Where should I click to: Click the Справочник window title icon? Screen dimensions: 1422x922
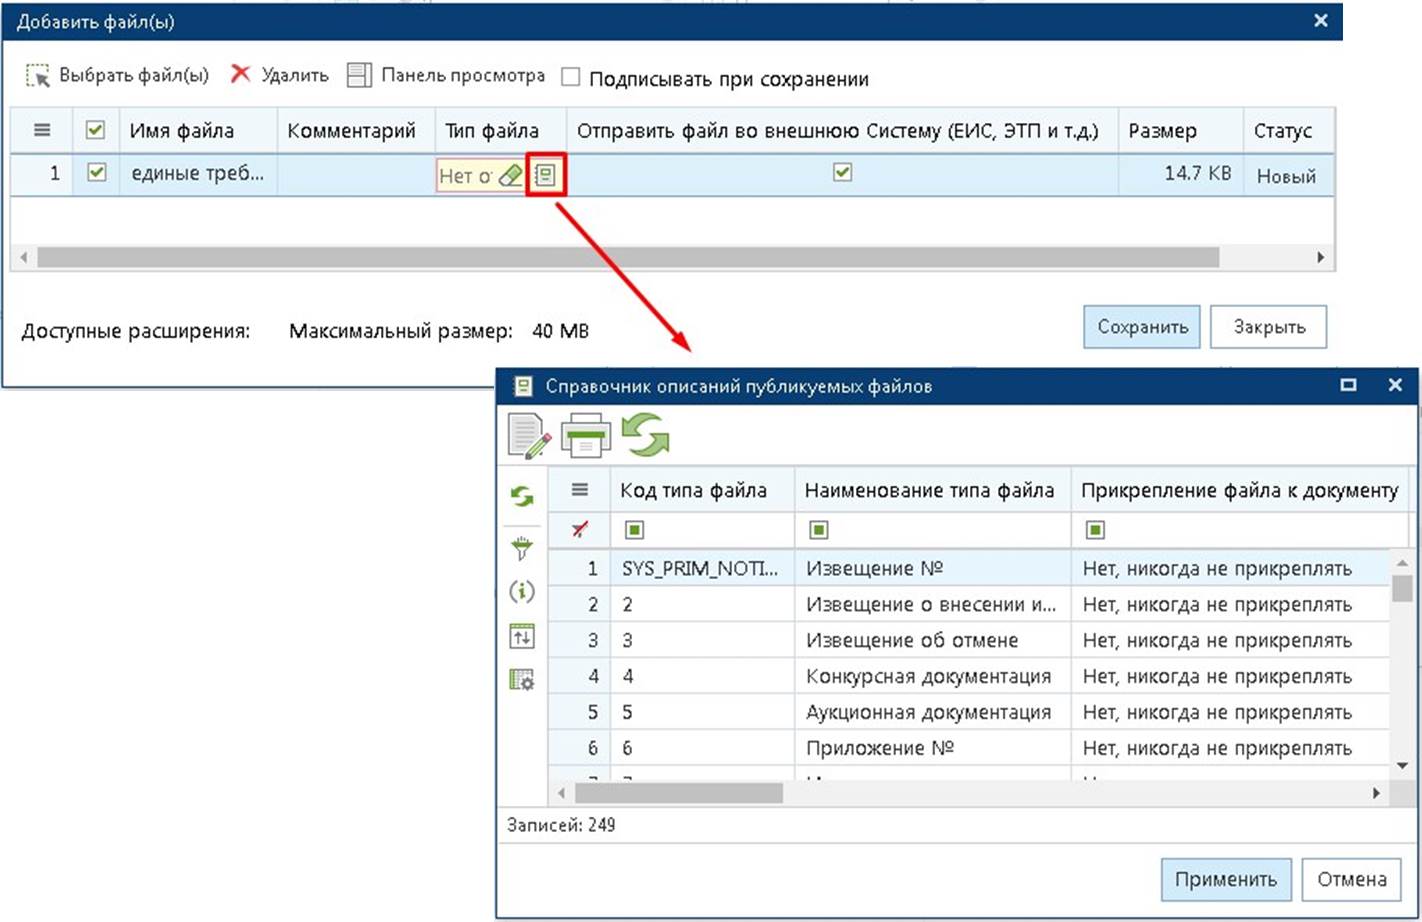click(x=521, y=386)
